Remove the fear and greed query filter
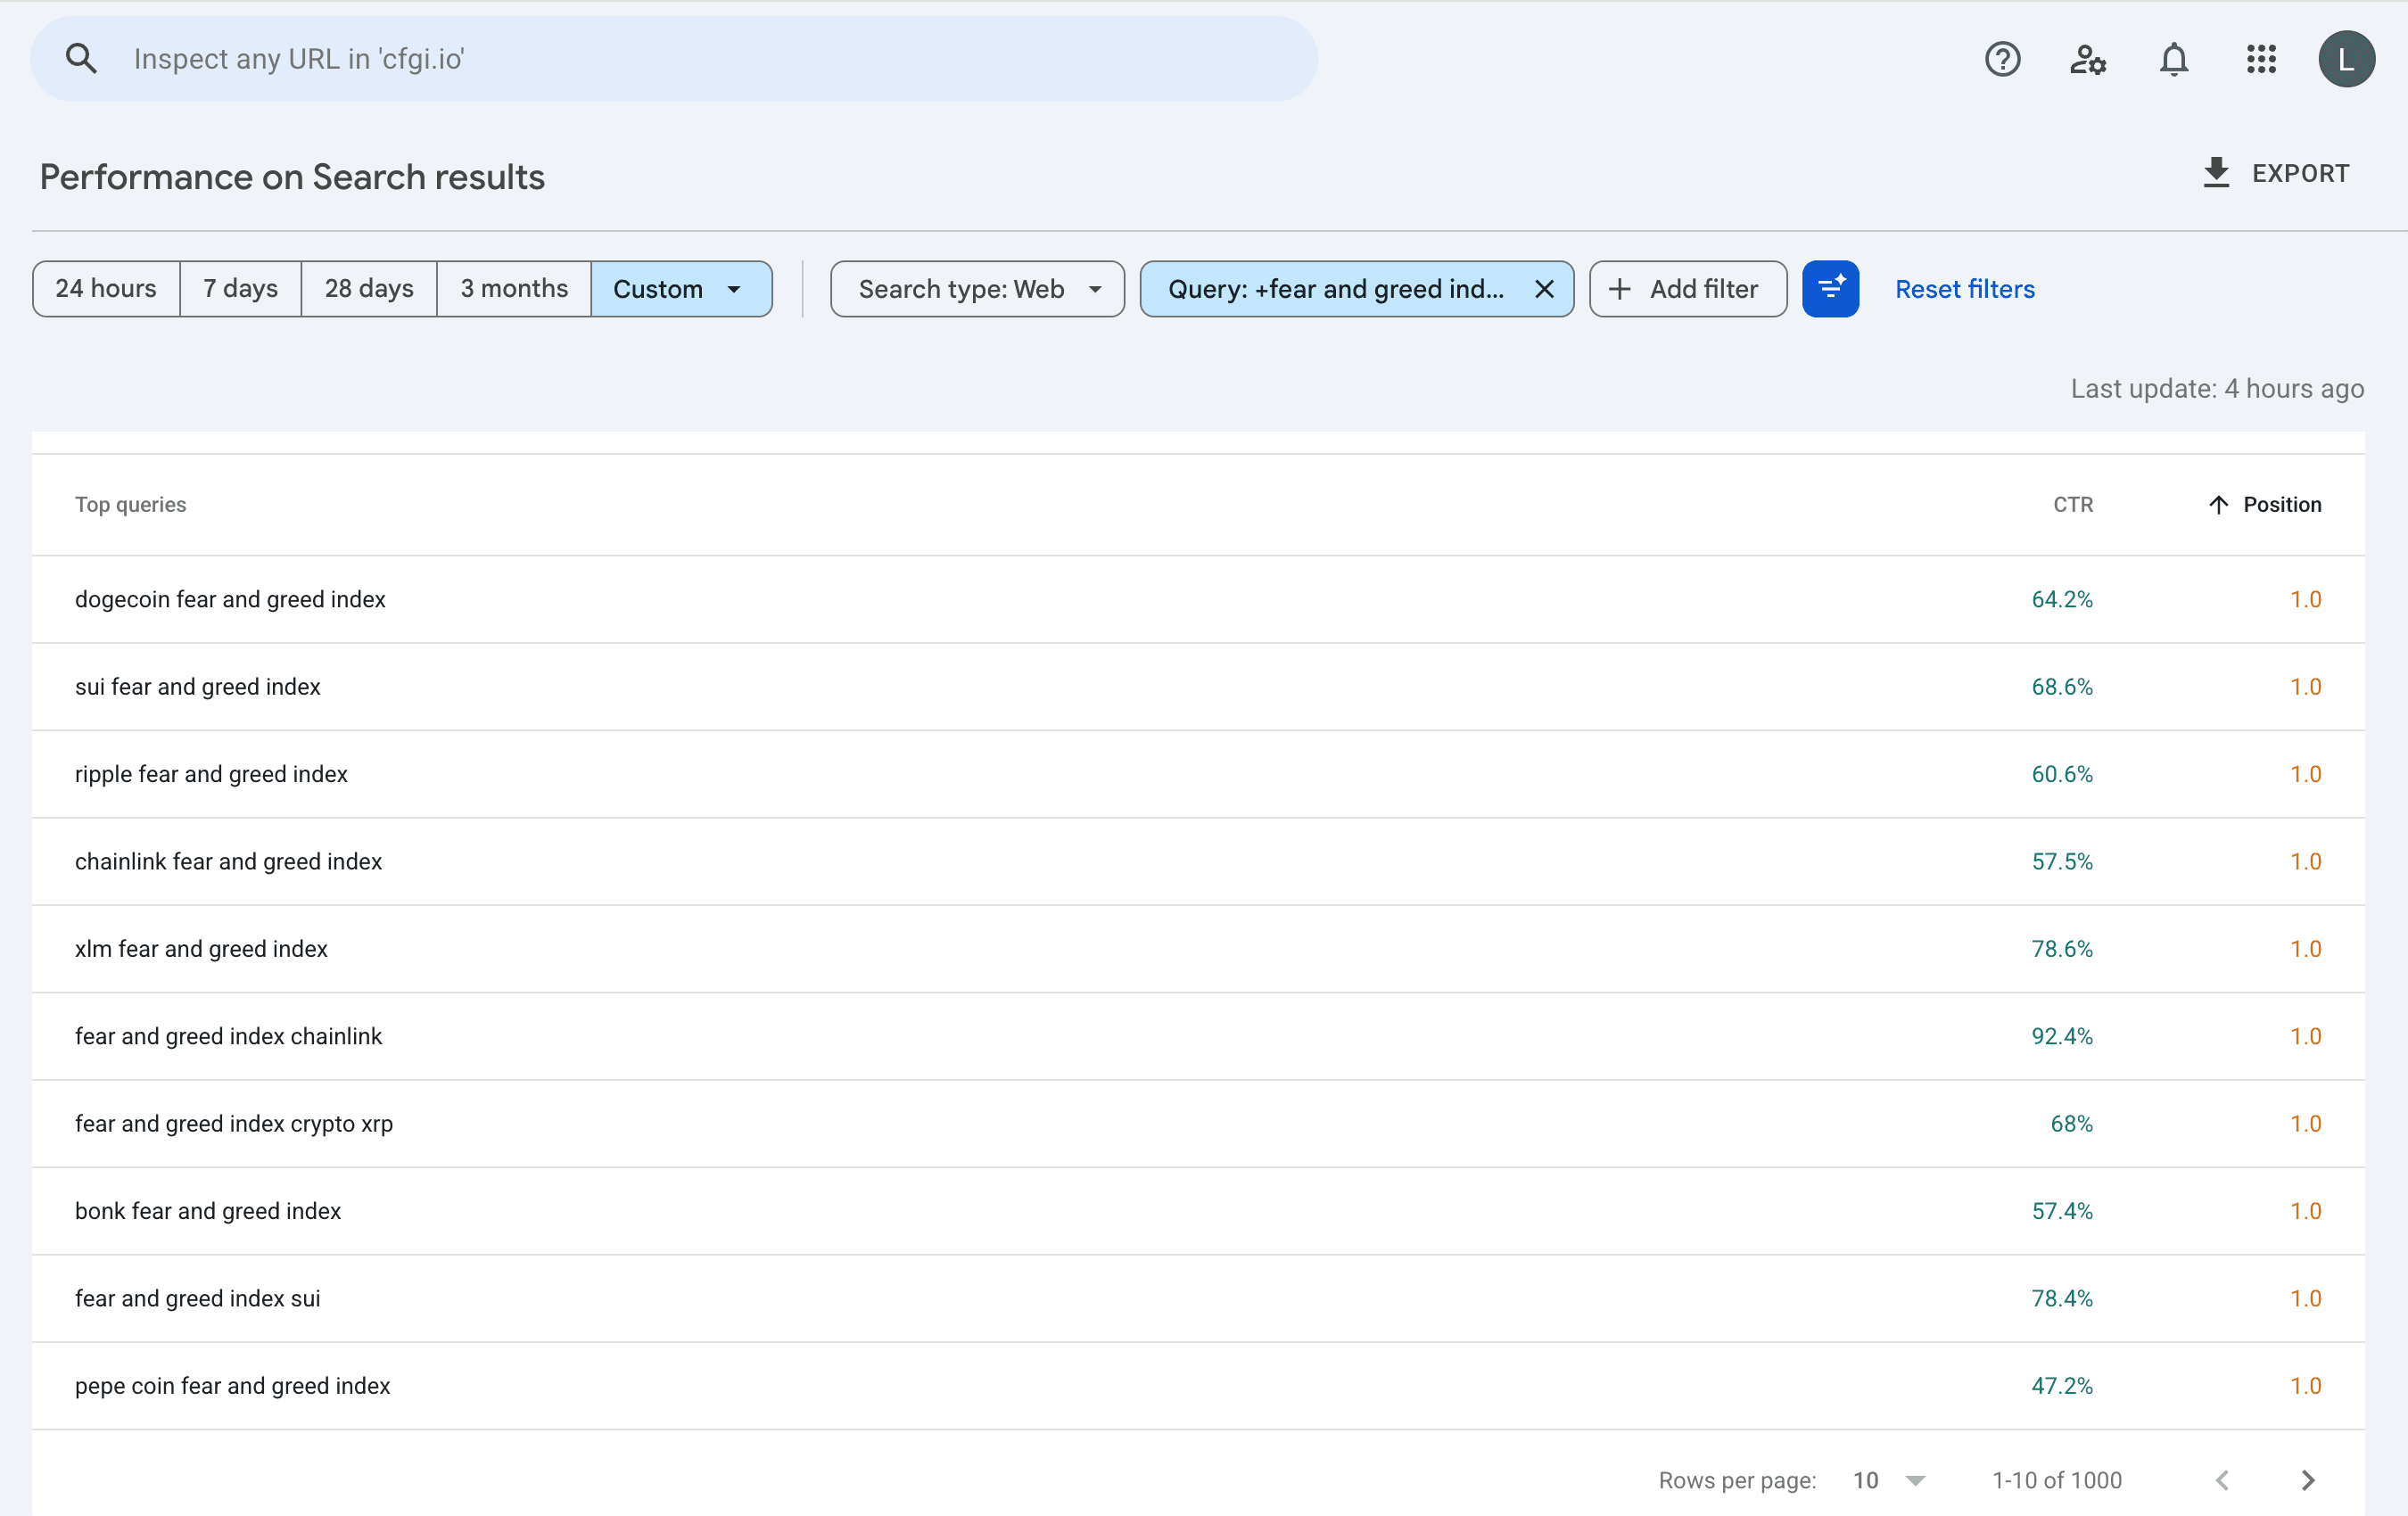The height and width of the screenshot is (1516, 2408). [1543, 289]
